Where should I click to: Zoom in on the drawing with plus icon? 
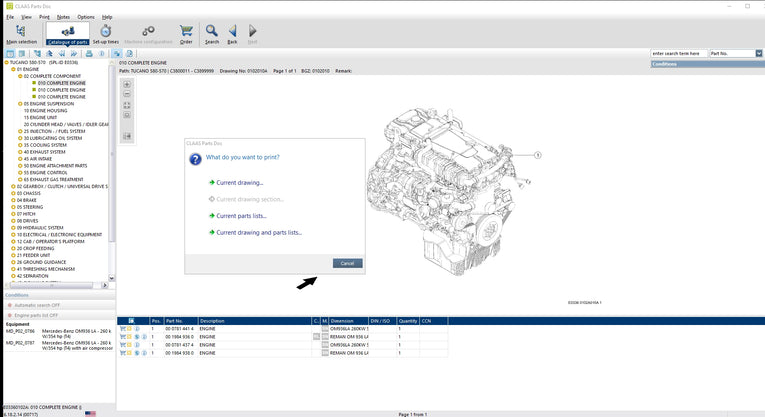[127, 85]
